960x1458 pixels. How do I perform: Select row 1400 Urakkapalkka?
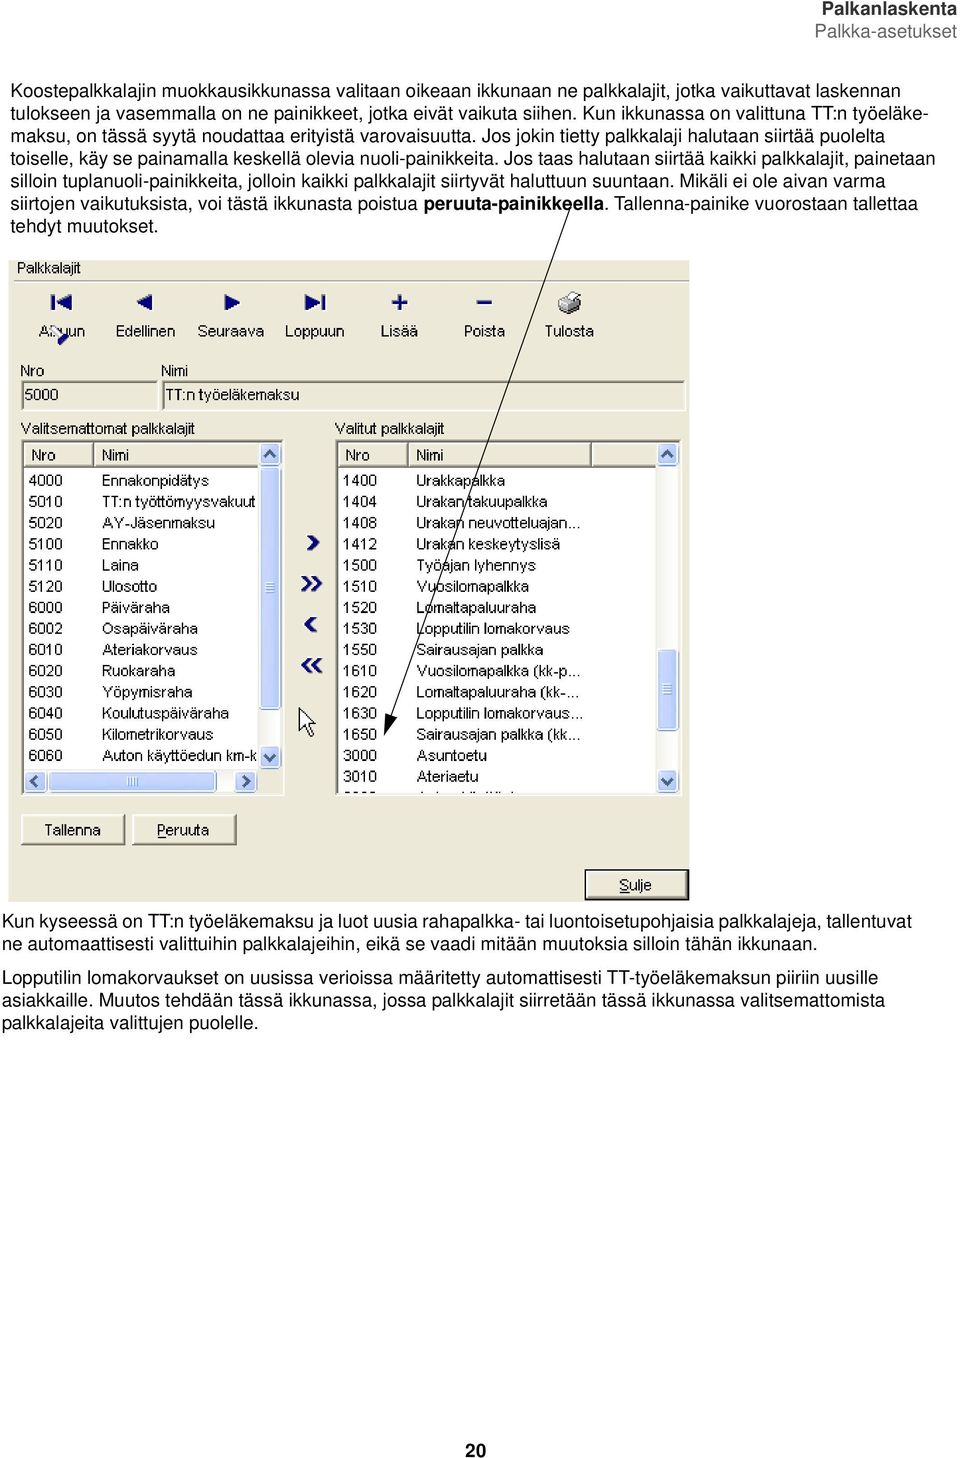(x=497, y=480)
